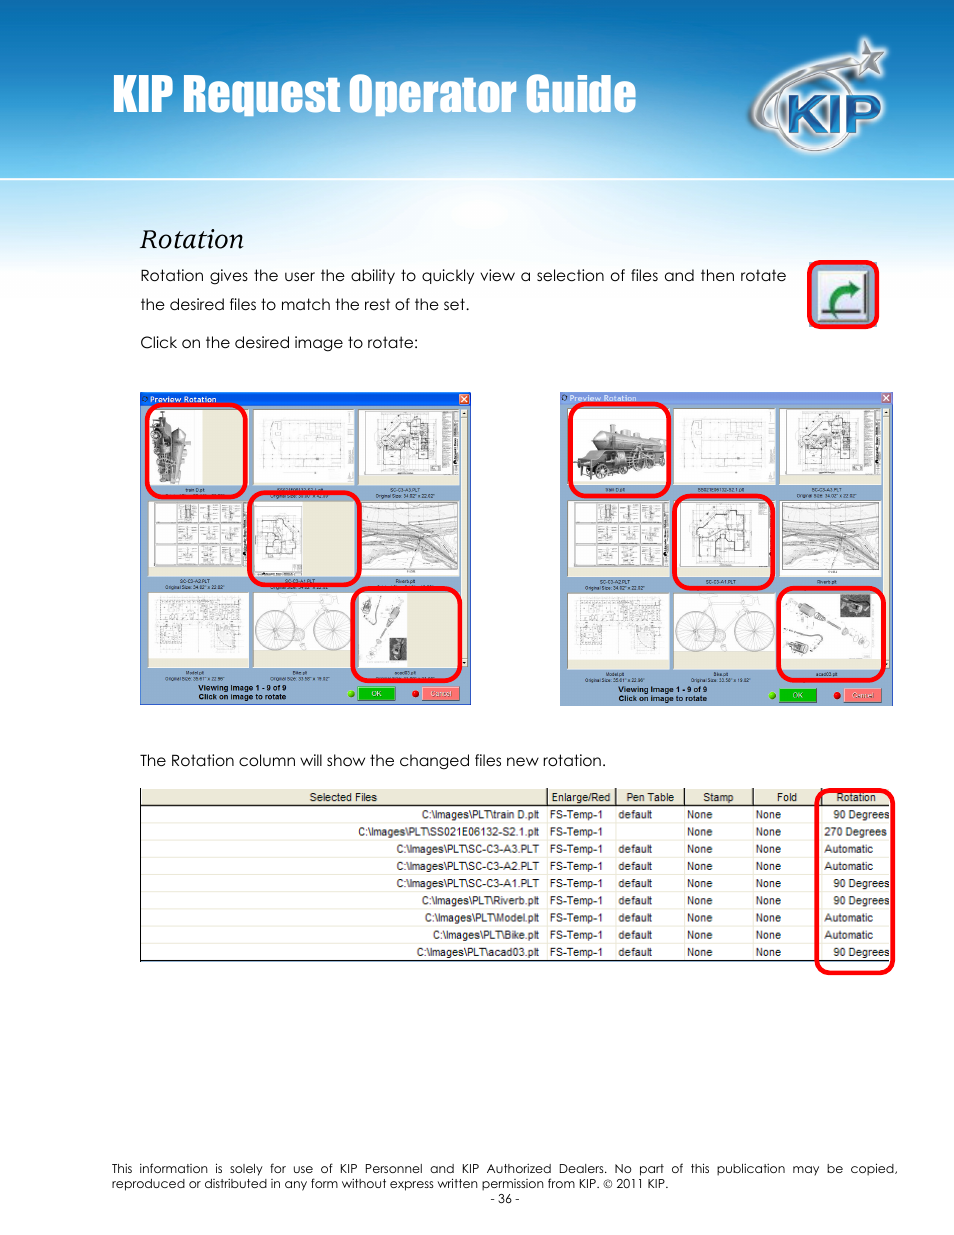Click the rotated landscape acad03.plt thumbnail

831,631
